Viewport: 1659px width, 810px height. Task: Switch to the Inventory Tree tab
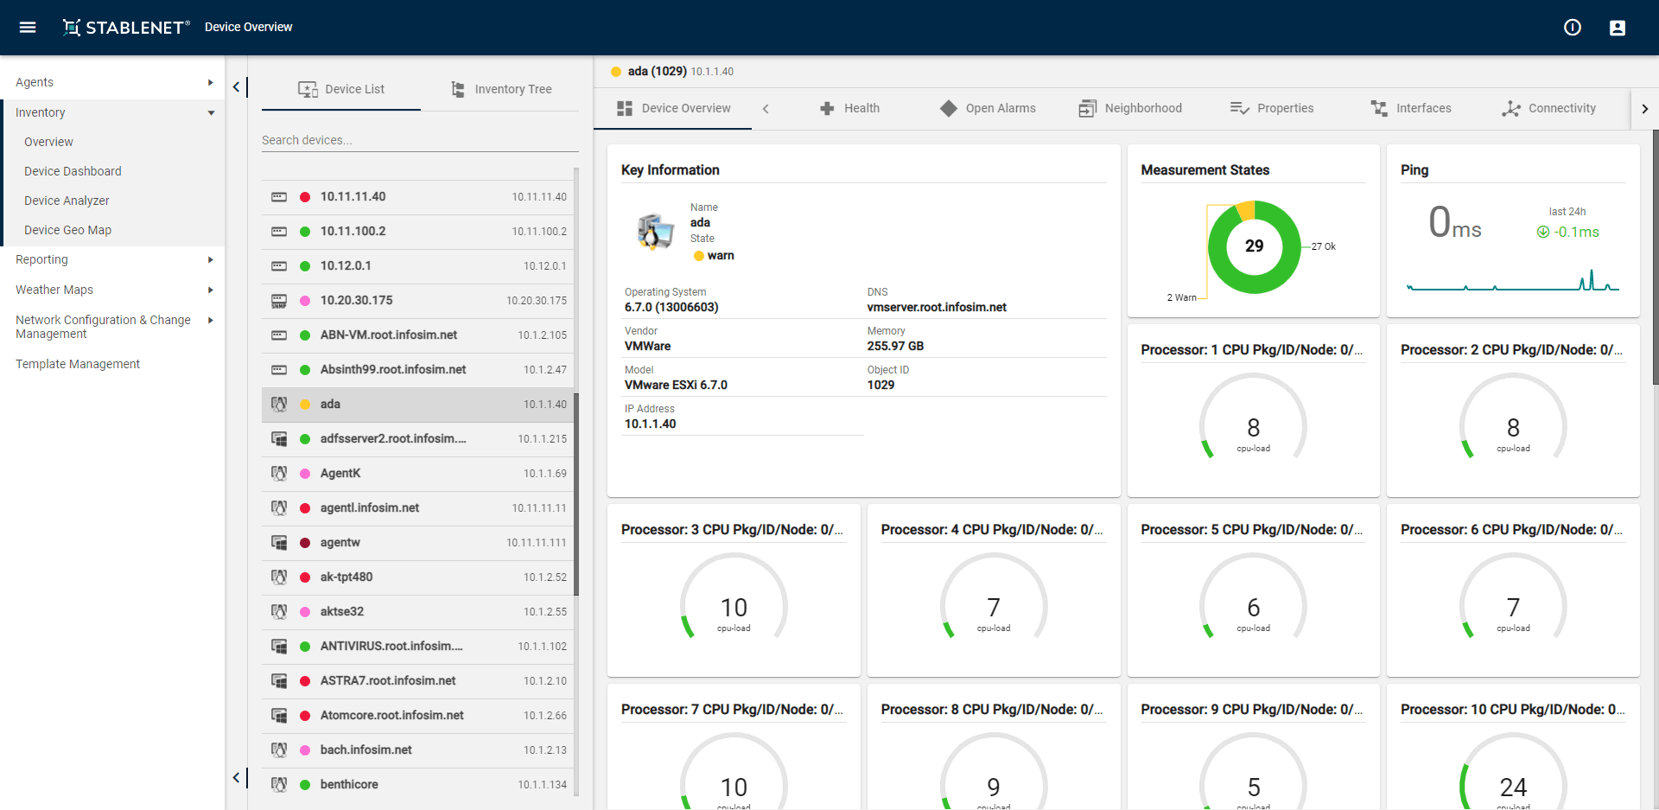(x=500, y=89)
